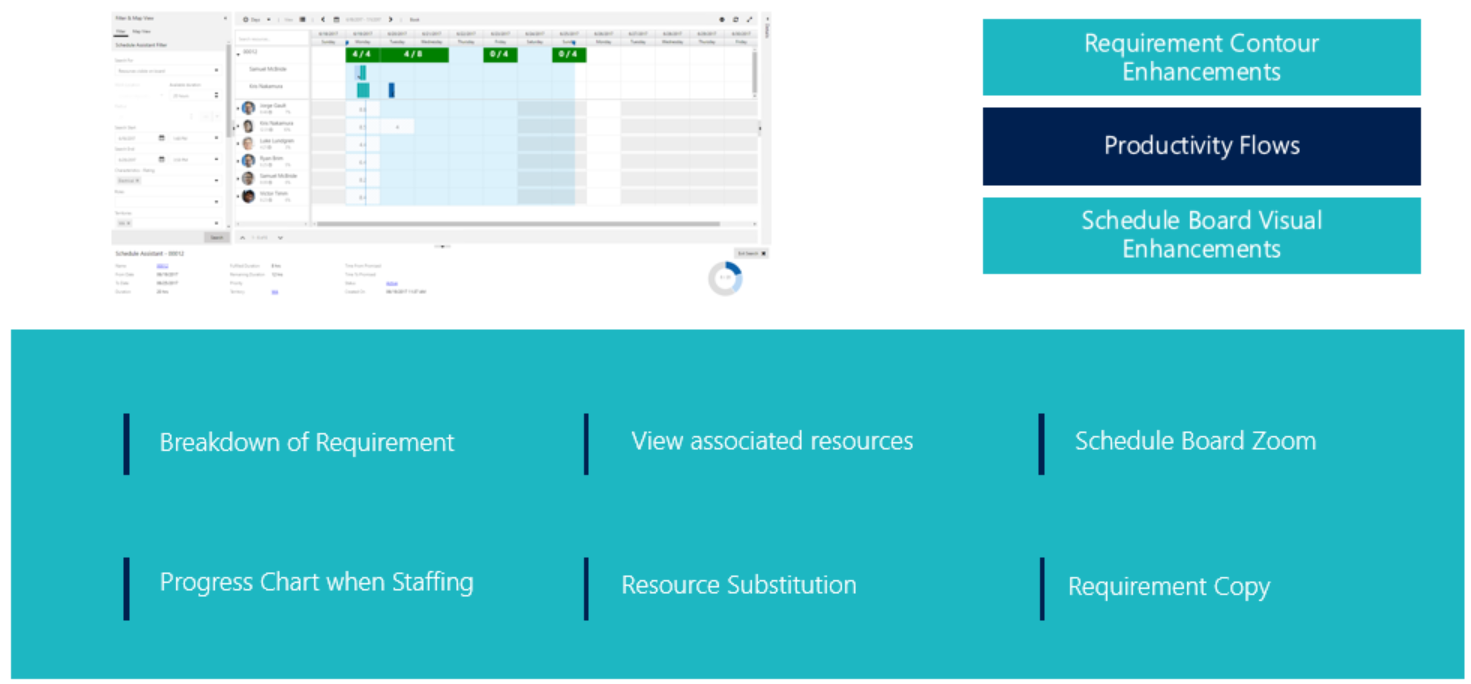Remove the Electrical characteristic filter tag

[x=136, y=180]
